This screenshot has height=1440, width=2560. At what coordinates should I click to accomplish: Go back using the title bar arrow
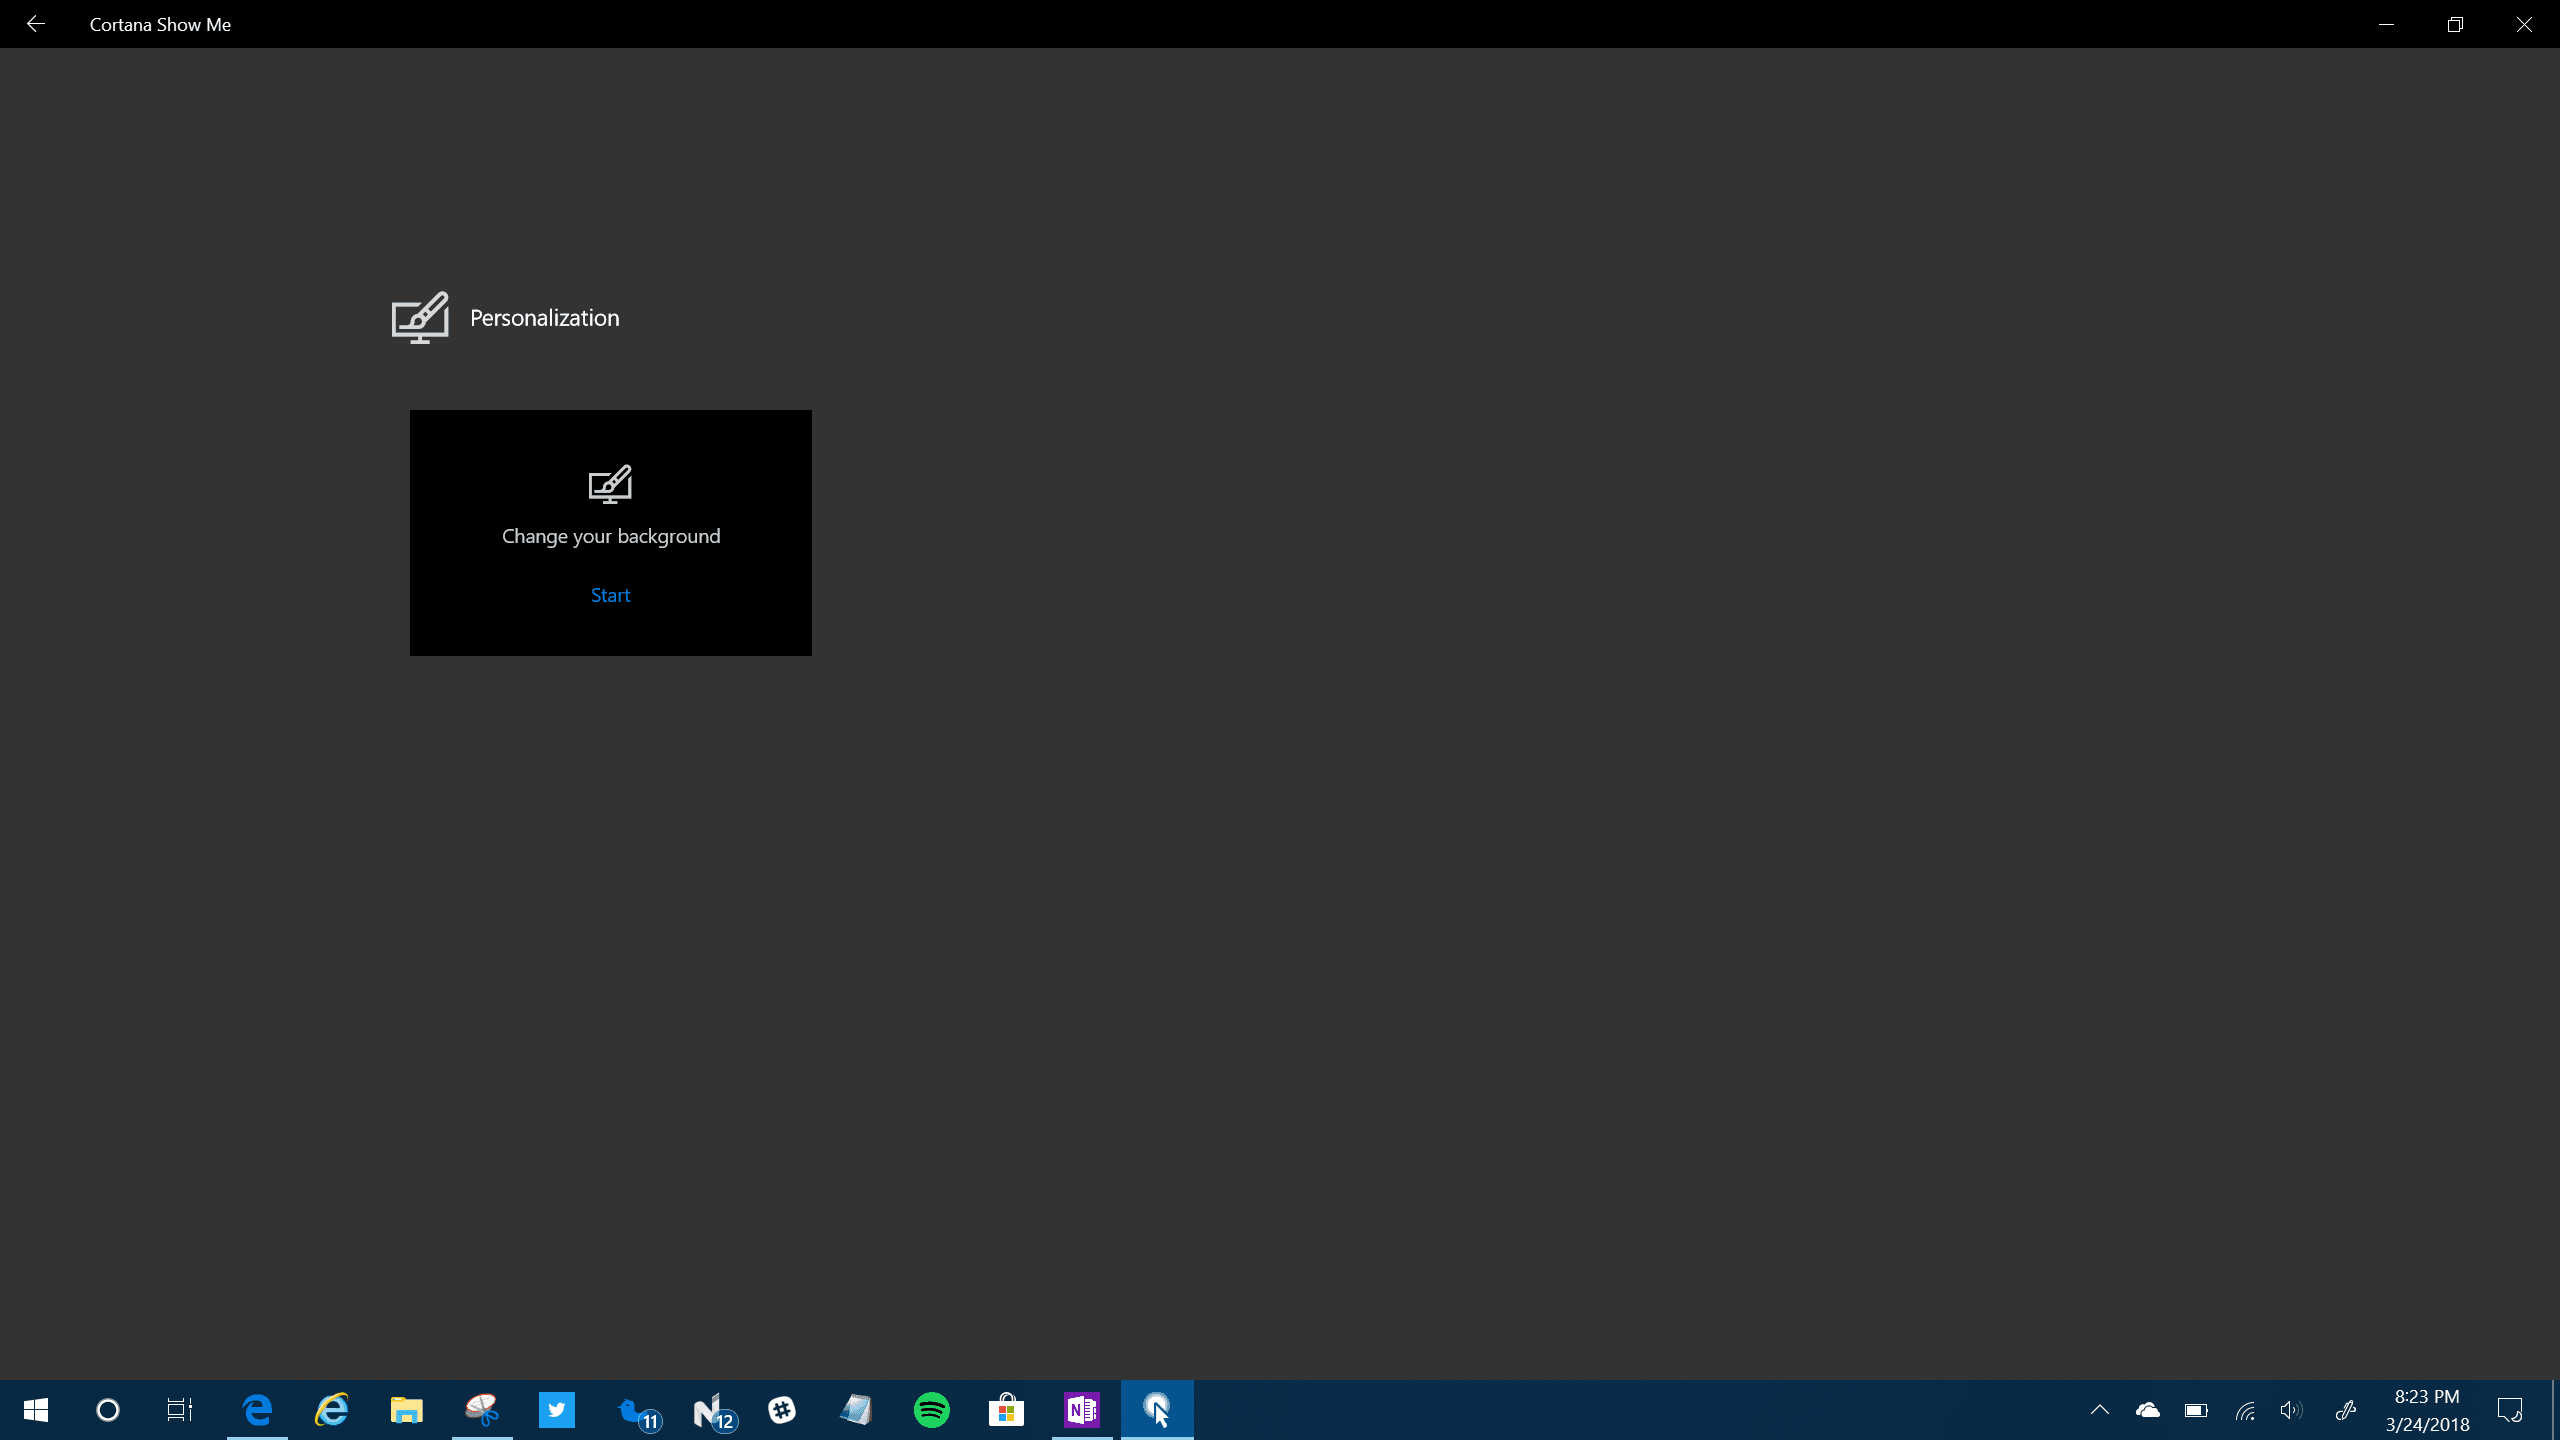(36, 24)
